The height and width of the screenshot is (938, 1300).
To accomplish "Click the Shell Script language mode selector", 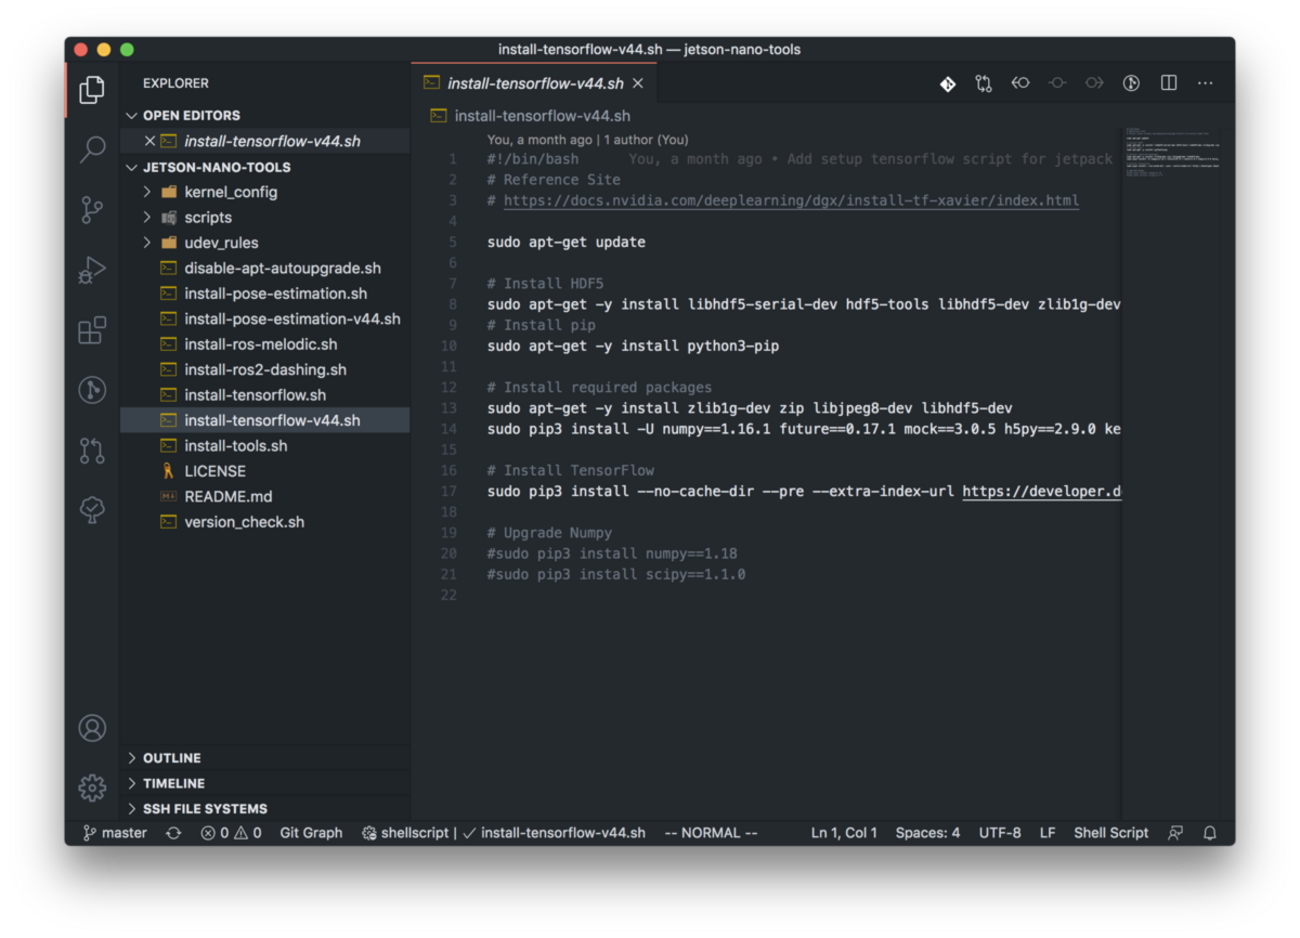I will [x=1110, y=833].
